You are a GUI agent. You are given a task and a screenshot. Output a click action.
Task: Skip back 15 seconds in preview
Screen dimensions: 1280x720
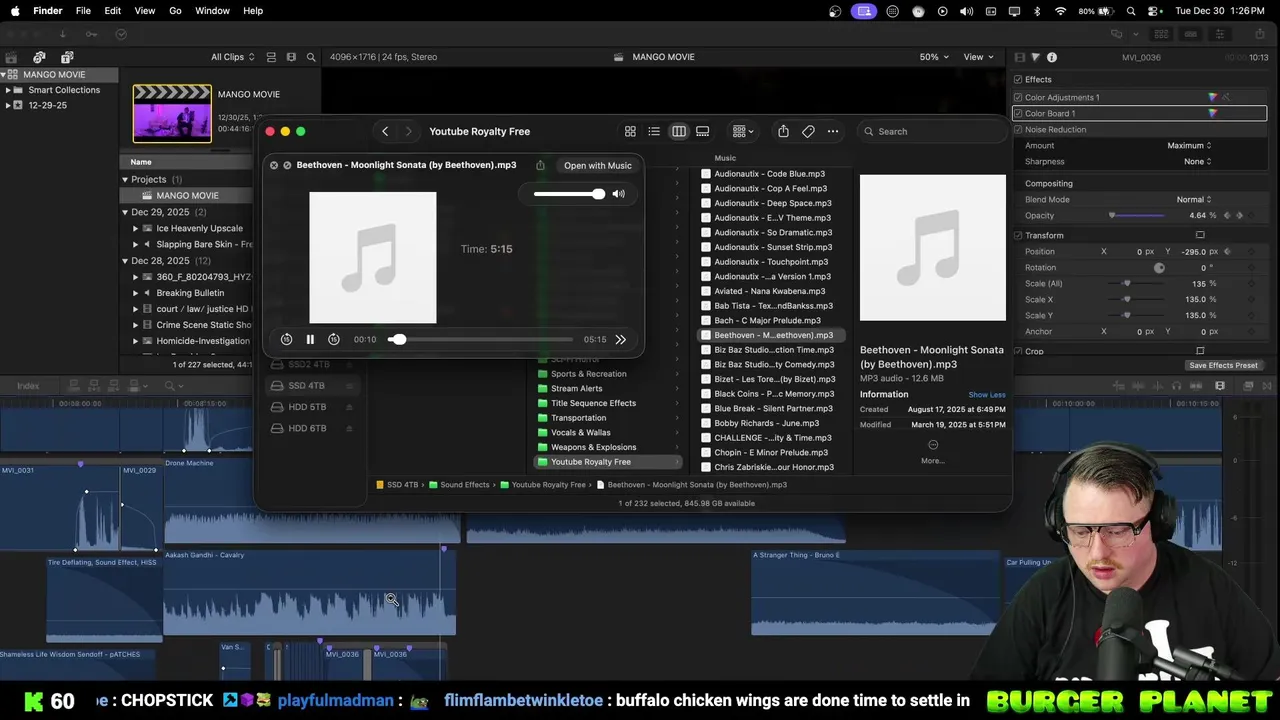pos(286,340)
